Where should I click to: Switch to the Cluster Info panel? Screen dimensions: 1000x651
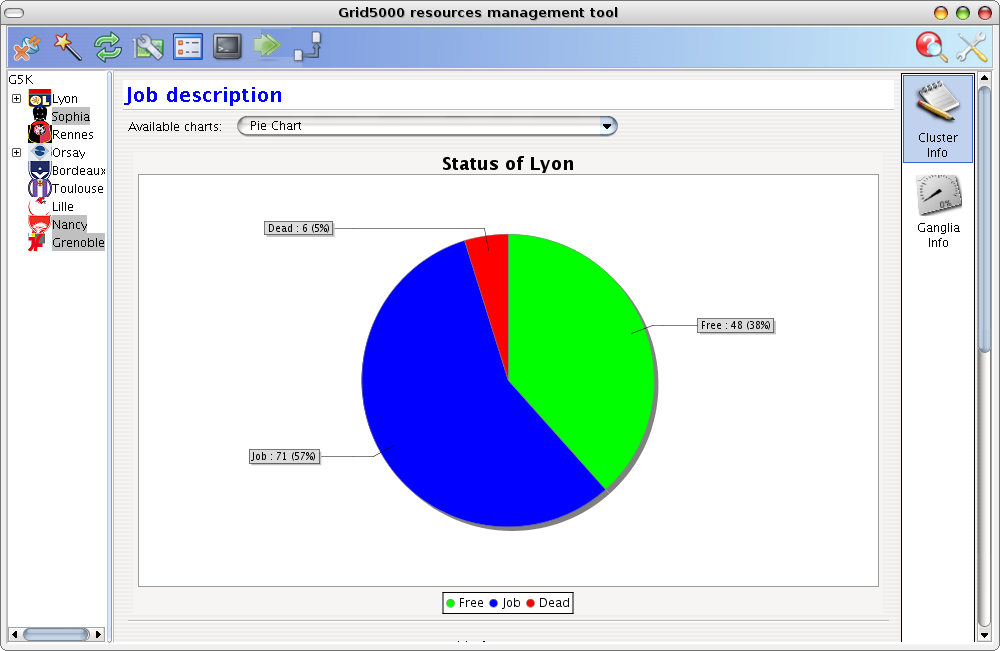coord(938,119)
